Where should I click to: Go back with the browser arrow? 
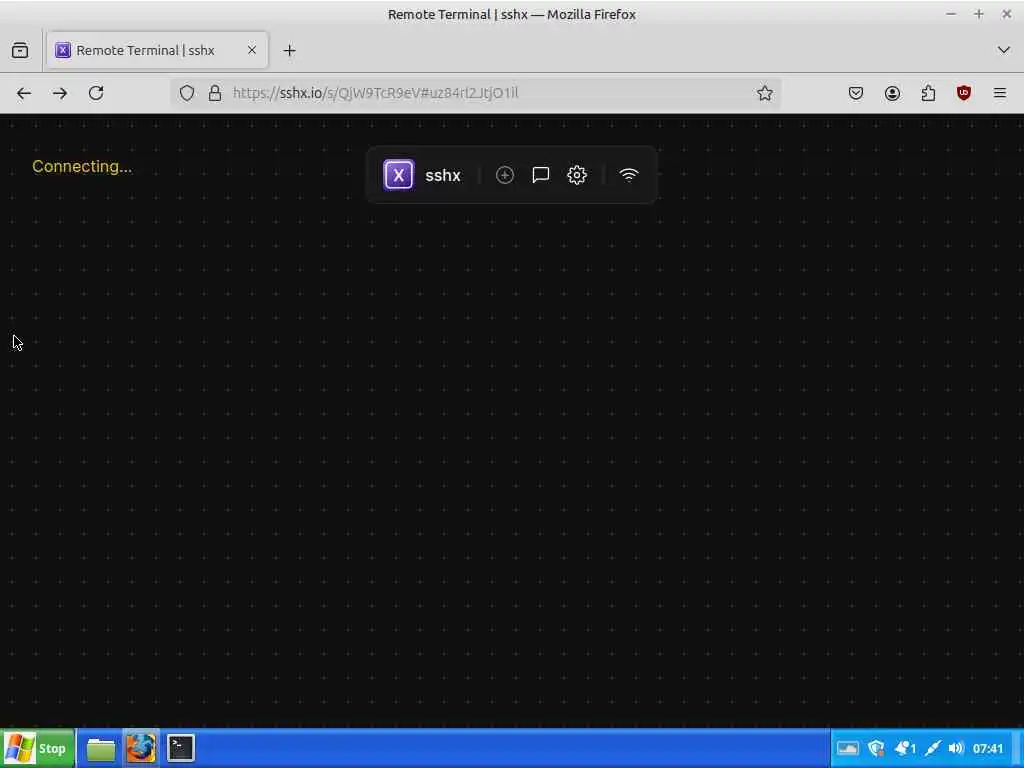pos(24,93)
